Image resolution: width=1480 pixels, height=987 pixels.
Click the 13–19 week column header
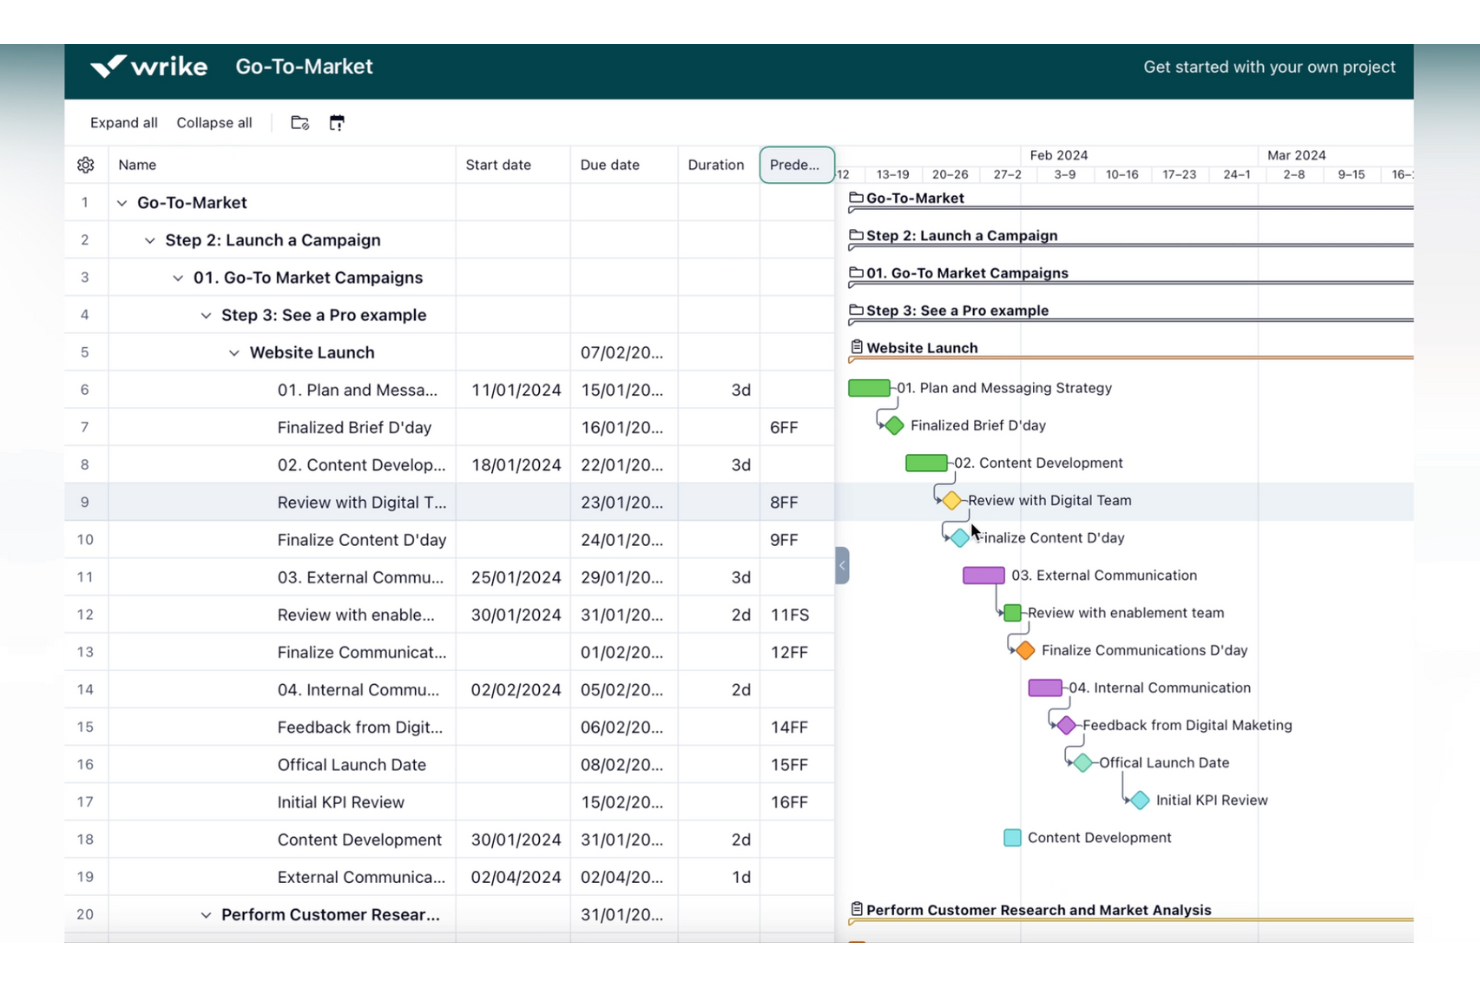coord(893,174)
